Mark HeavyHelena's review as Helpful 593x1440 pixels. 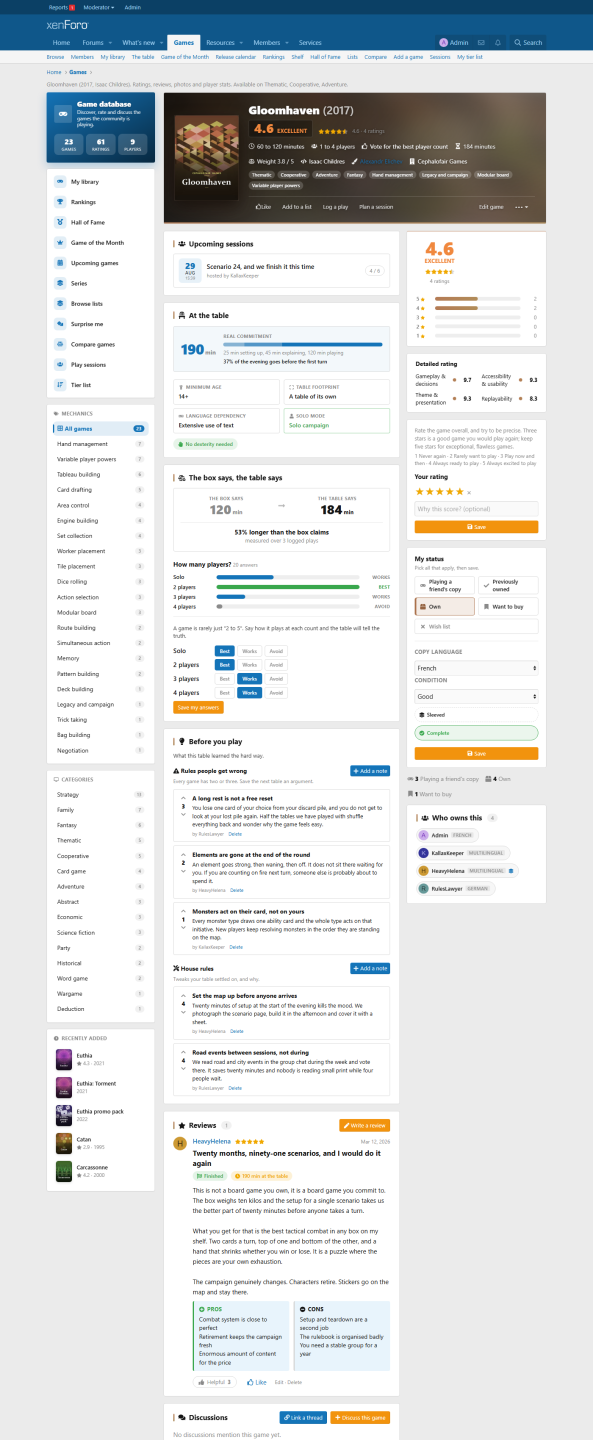pyautogui.click(x=214, y=1382)
